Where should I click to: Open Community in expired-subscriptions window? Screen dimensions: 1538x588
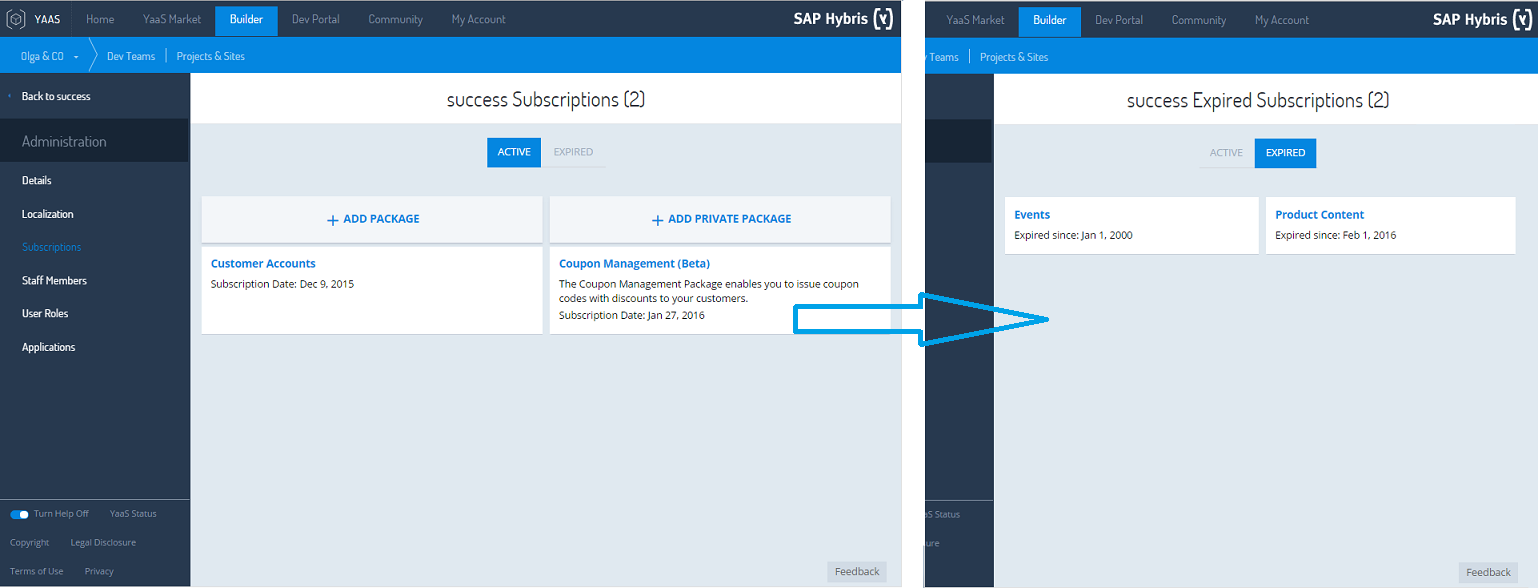tap(1199, 20)
